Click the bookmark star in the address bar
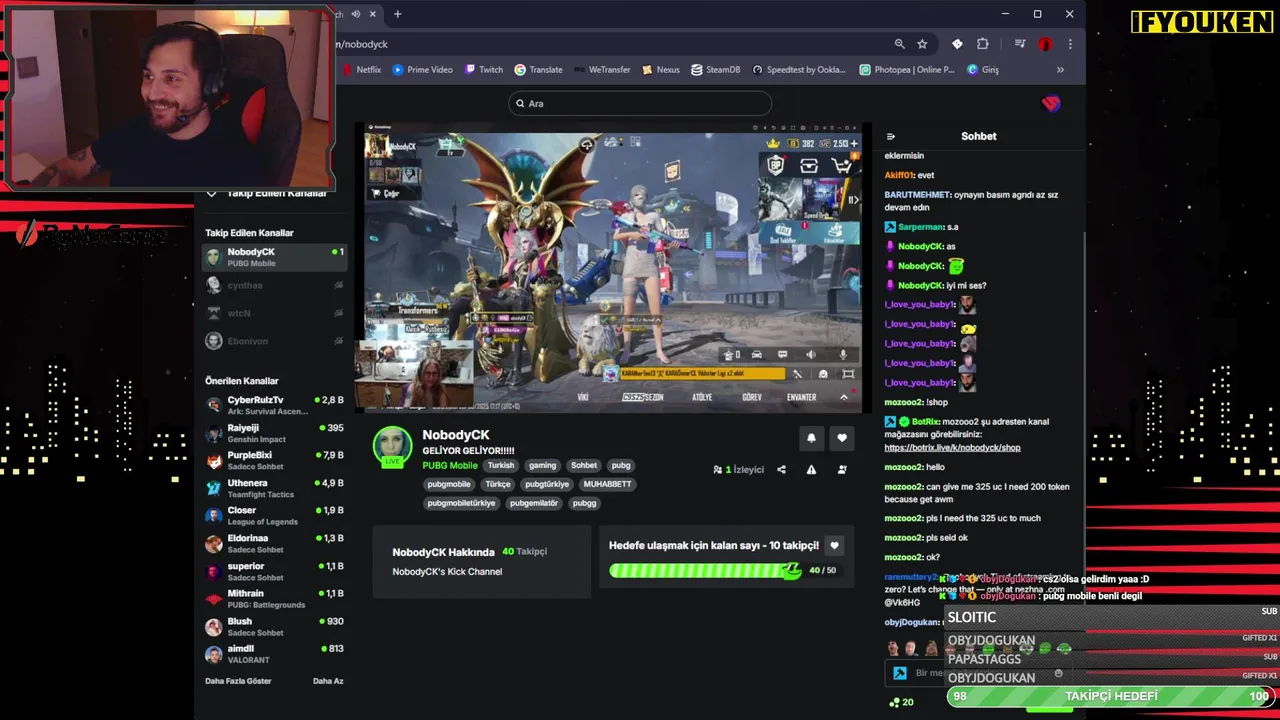Image resolution: width=1280 pixels, height=720 pixels. pyautogui.click(x=922, y=44)
